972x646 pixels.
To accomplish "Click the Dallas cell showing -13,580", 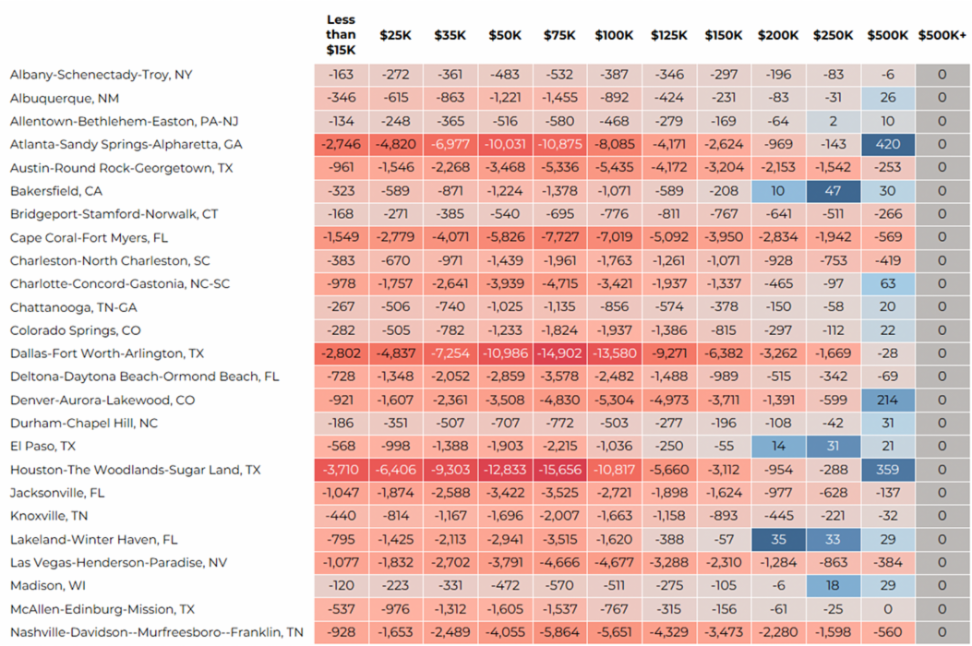I will click(614, 353).
